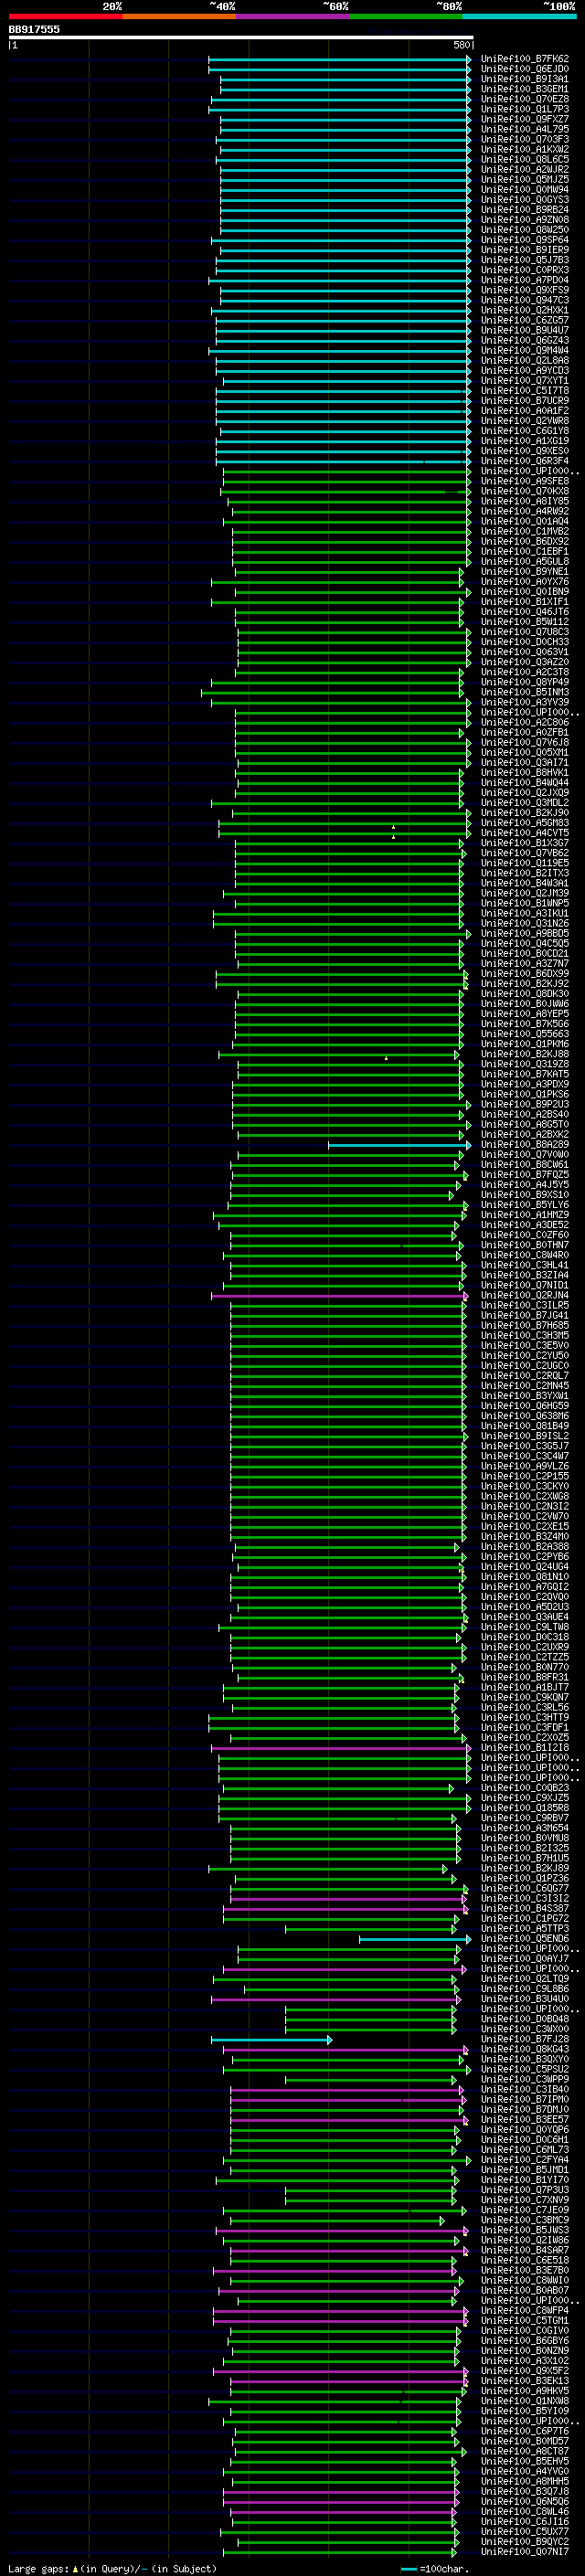Select the UniRef100_B9IER9 label
Screen dimensions: 585x2576
[x=525, y=251]
